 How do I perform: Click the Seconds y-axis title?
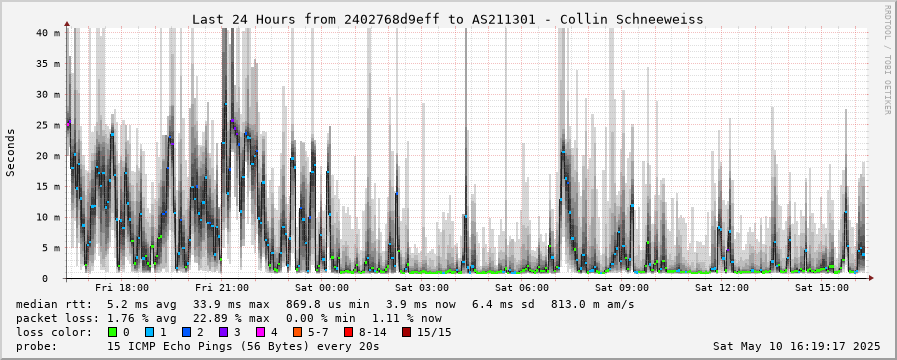point(11,152)
